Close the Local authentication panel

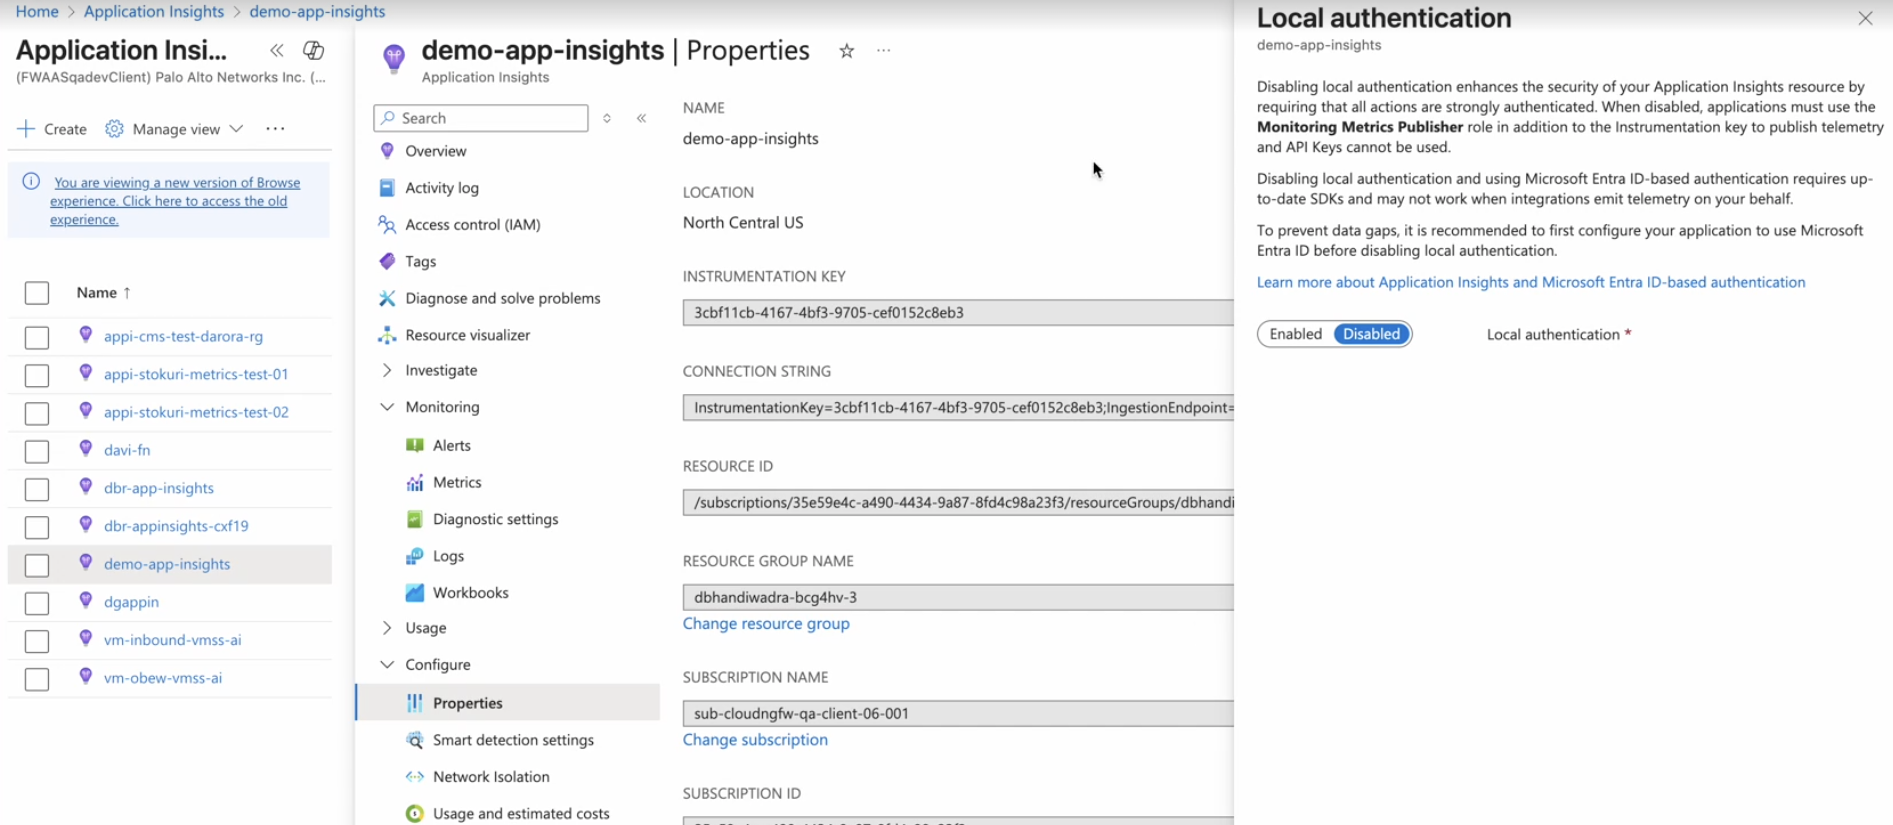(x=1865, y=19)
